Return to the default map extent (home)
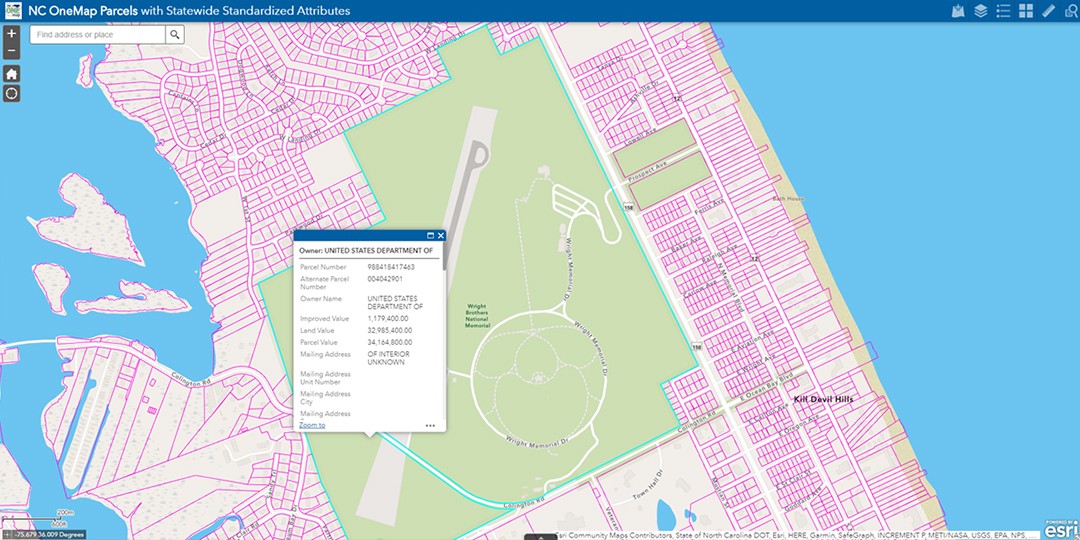 (11, 74)
